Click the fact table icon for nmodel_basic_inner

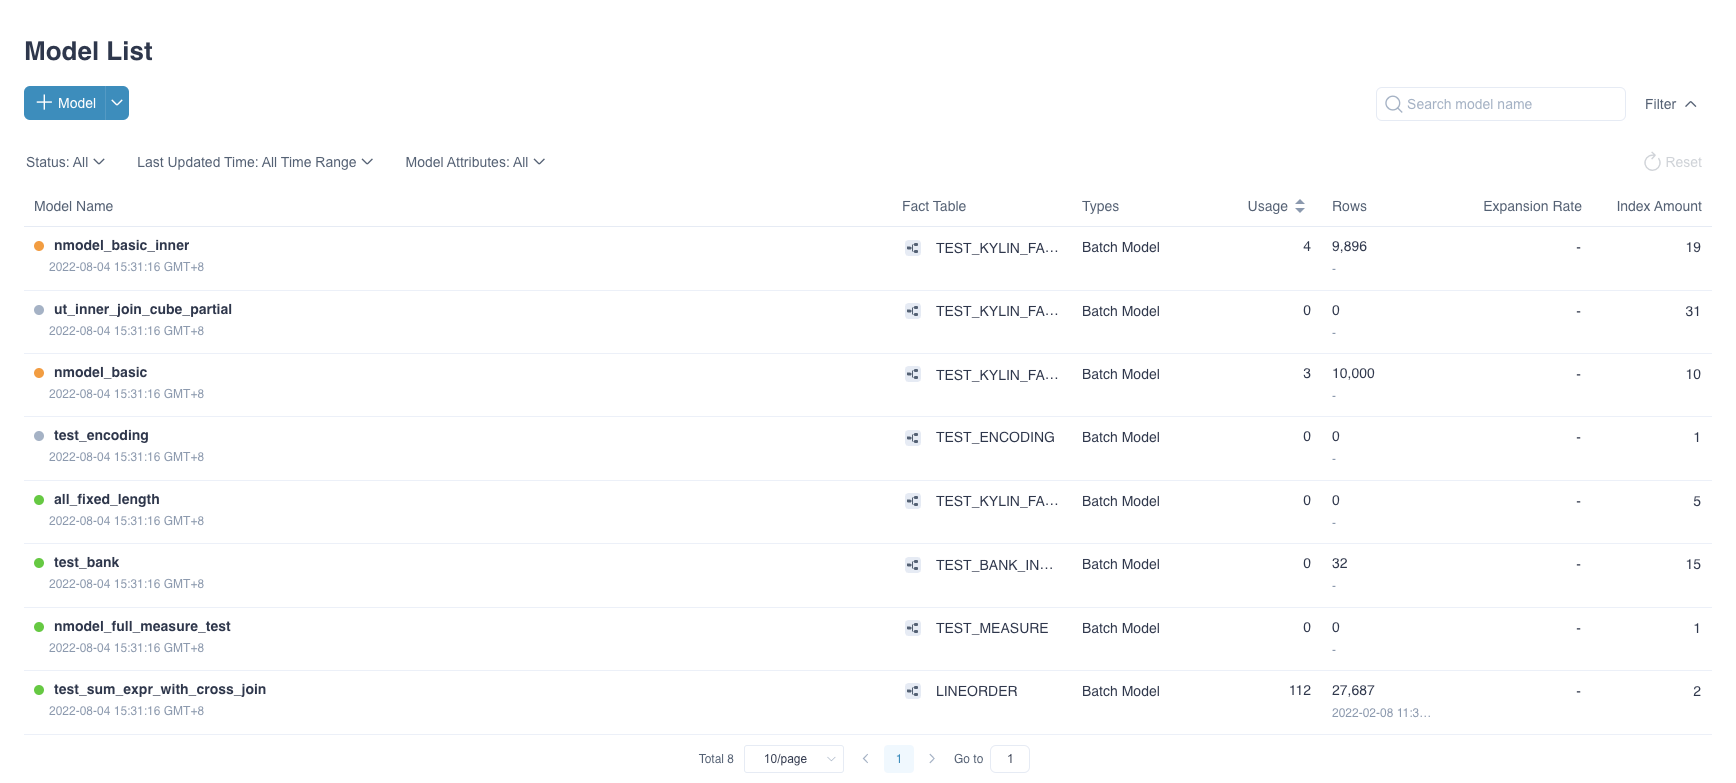click(x=912, y=248)
